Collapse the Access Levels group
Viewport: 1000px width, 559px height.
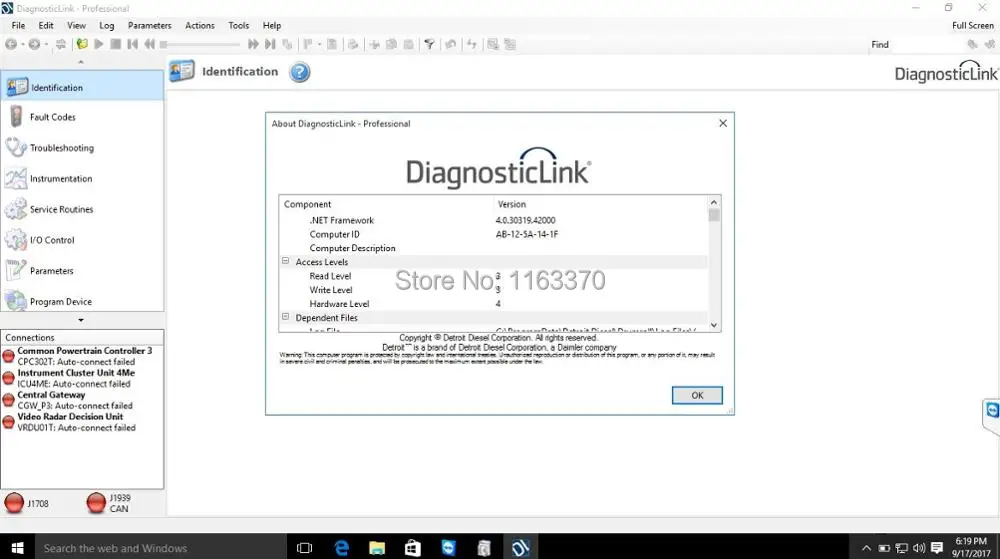click(x=286, y=261)
